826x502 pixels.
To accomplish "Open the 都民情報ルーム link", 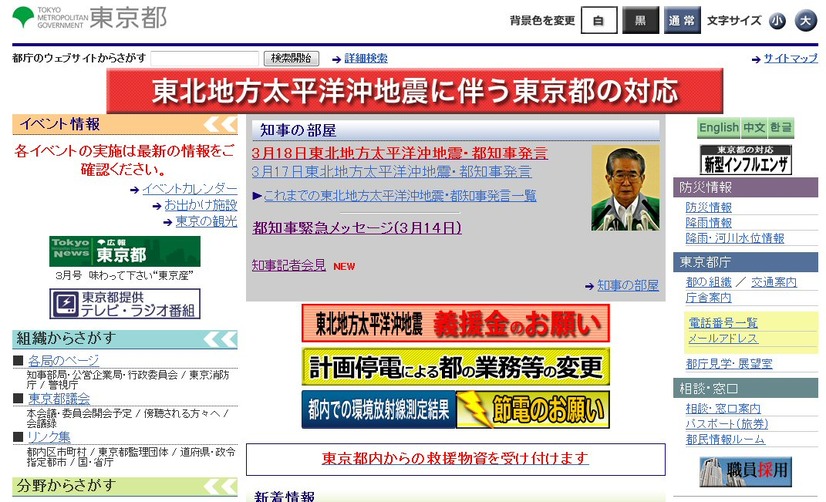I will (725, 439).
